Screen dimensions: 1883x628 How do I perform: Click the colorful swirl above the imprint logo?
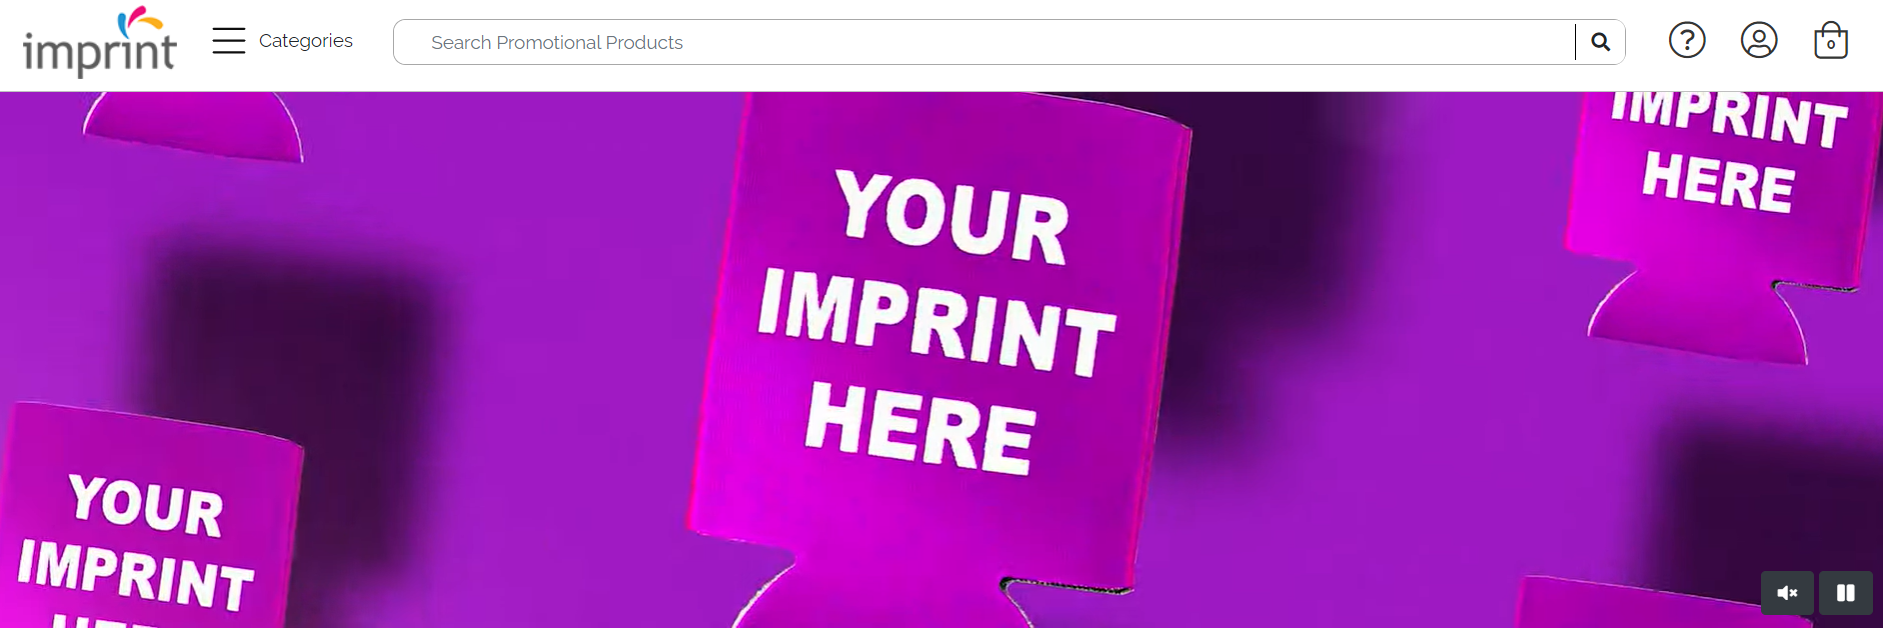point(139,20)
